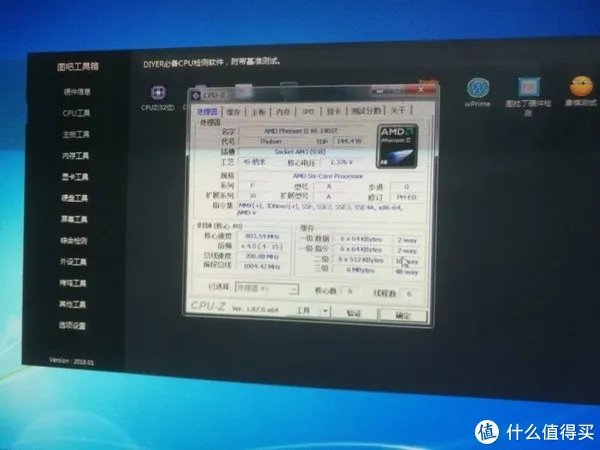Select 综合检测 in the sidebar

(74, 241)
